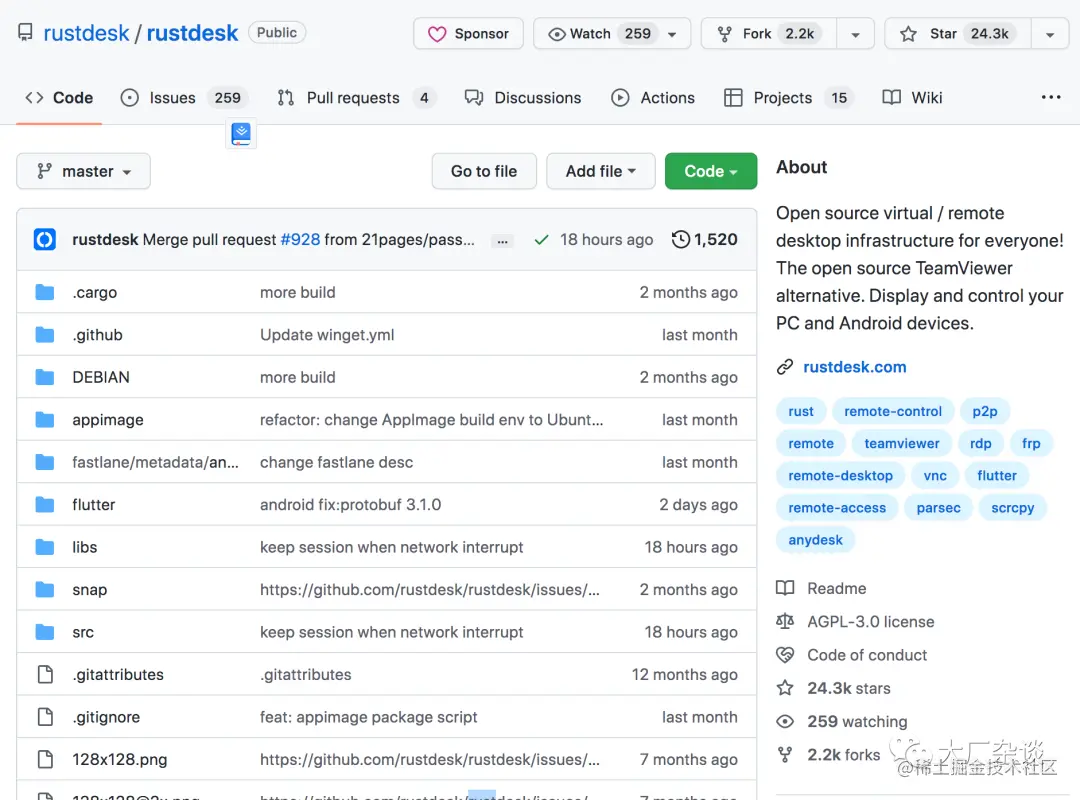The width and height of the screenshot is (1080, 800).
Task: Click the heart icon beside Code of conduct
Action: click(x=785, y=655)
